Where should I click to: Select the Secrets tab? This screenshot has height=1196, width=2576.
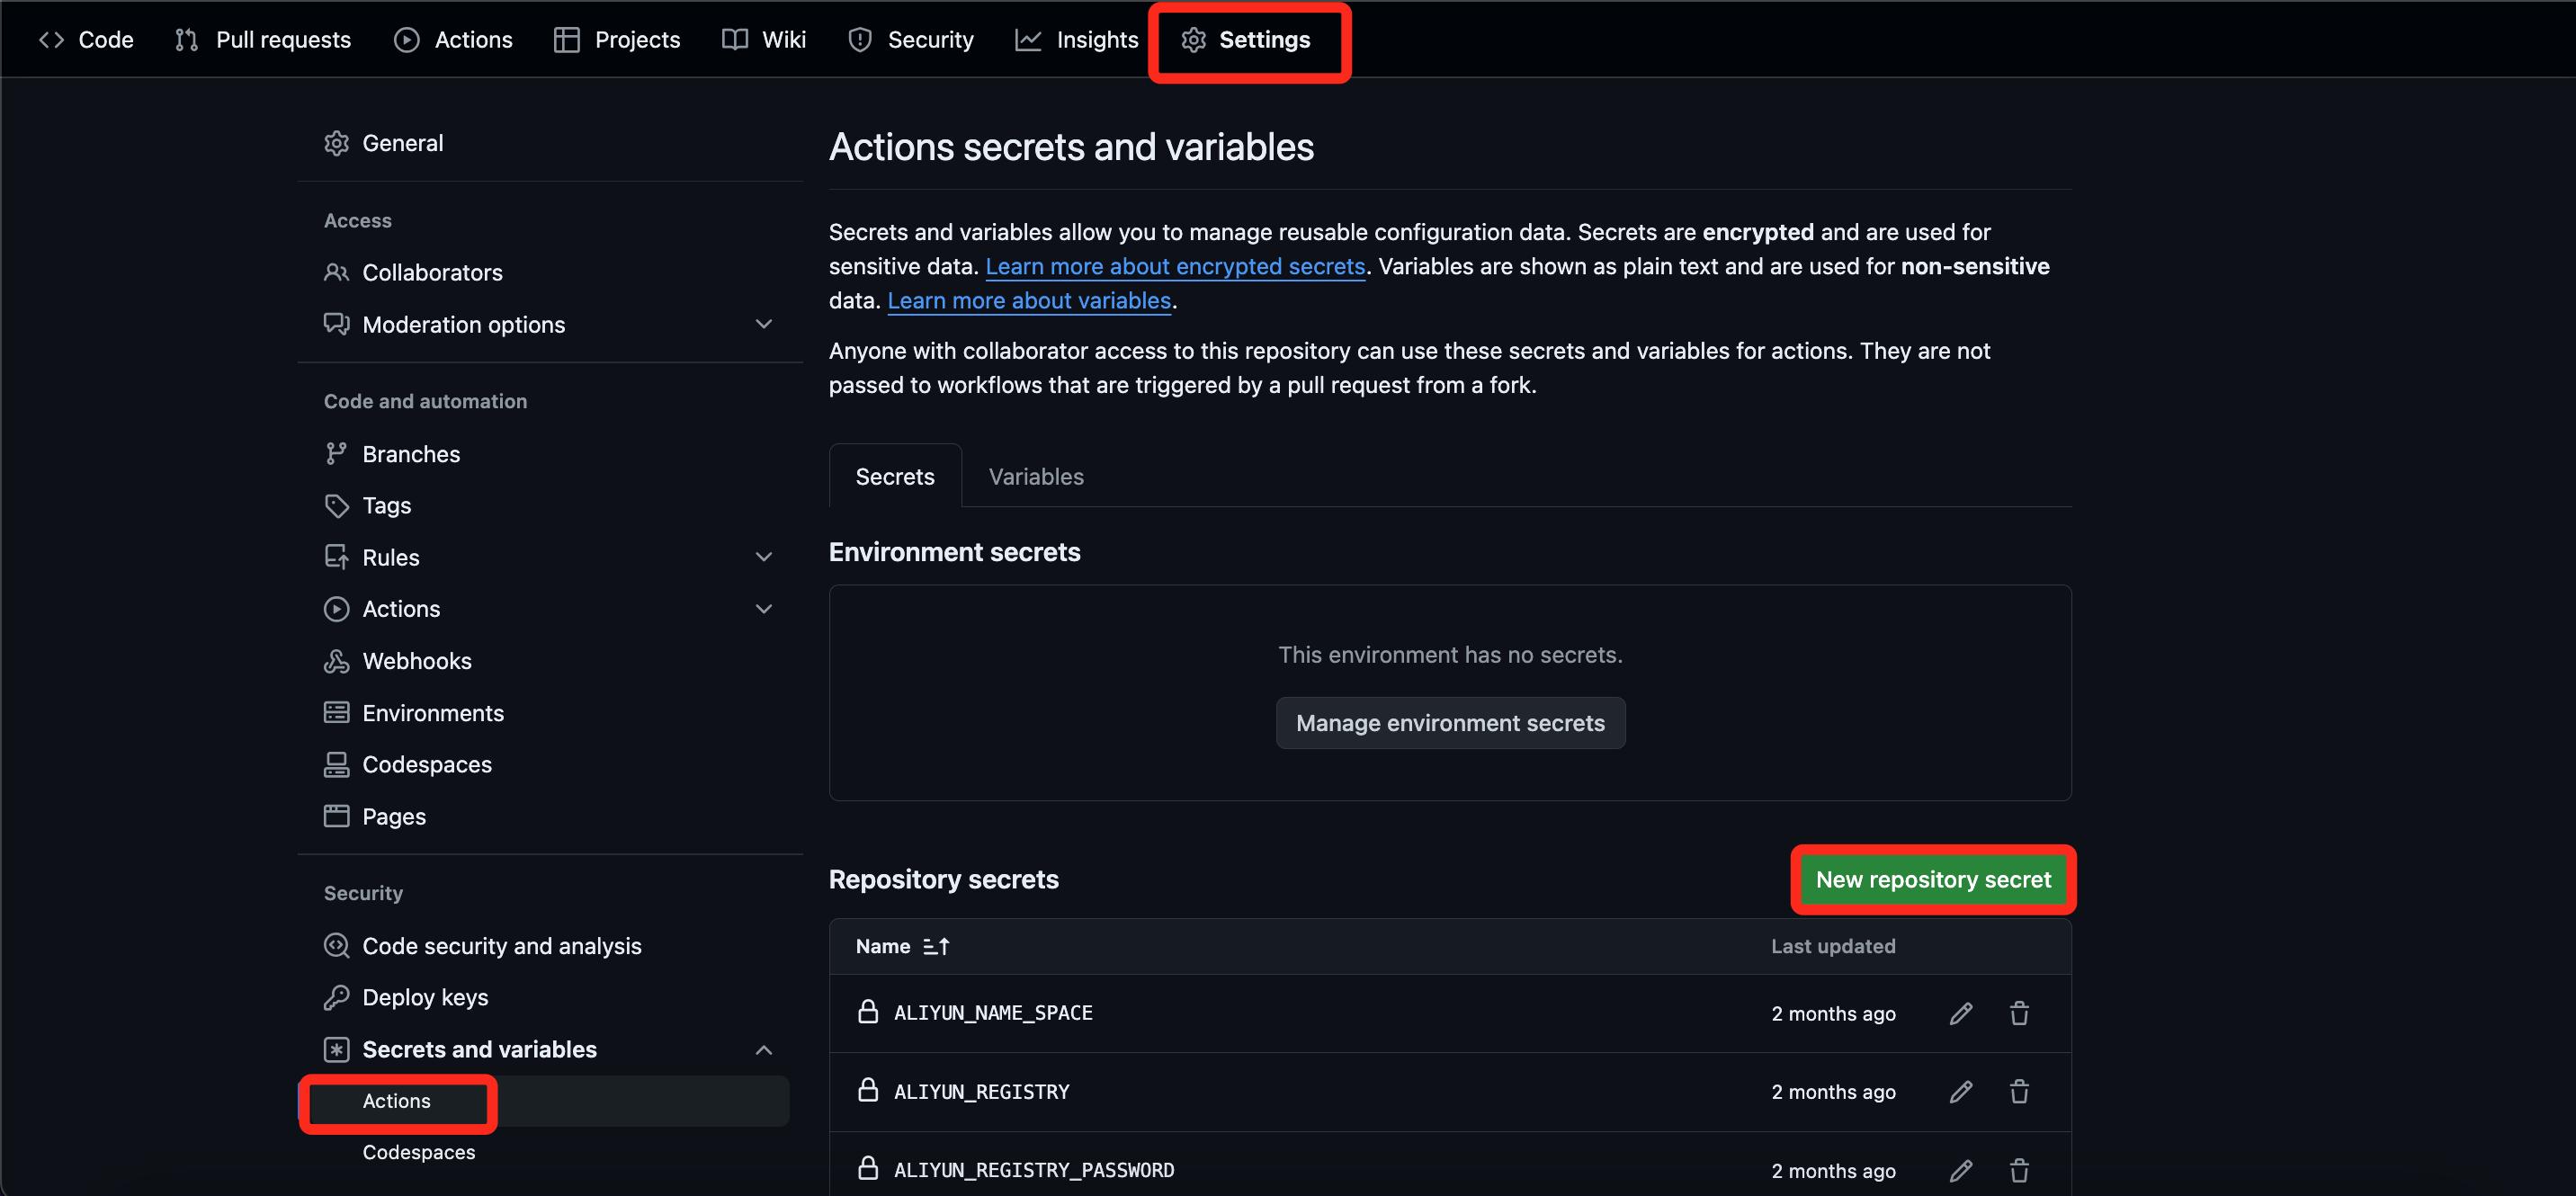(x=894, y=477)
